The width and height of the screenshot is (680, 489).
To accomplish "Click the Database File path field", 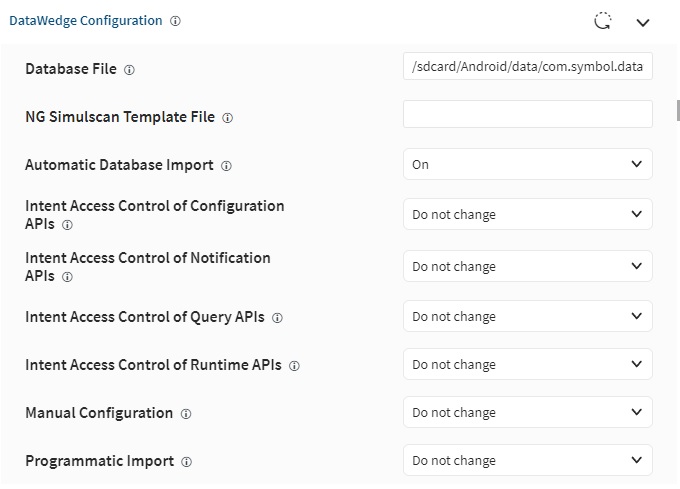I will tap(527, 67).
